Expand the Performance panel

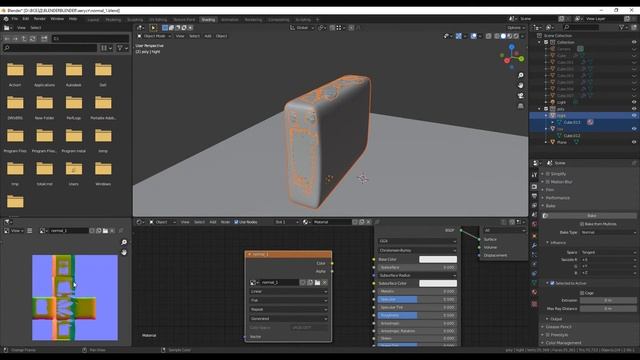click(557, 198)
